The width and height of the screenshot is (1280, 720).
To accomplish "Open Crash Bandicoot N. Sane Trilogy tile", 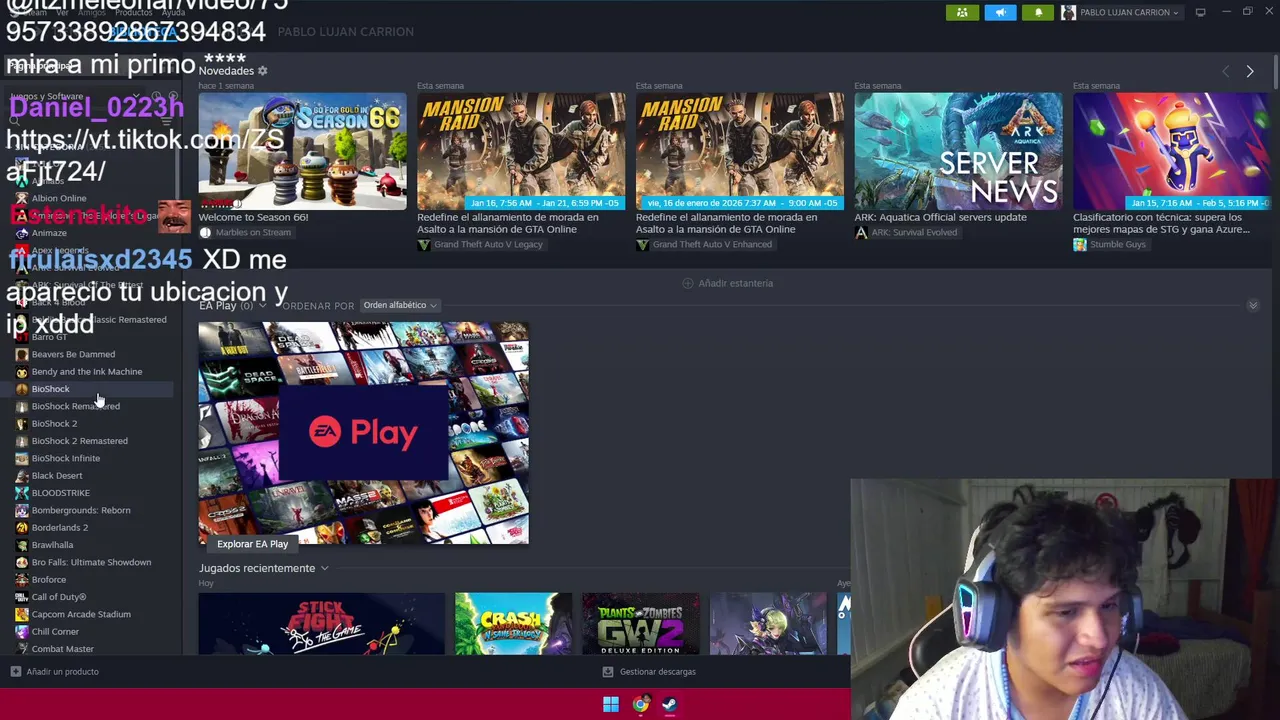I will 513,624.
